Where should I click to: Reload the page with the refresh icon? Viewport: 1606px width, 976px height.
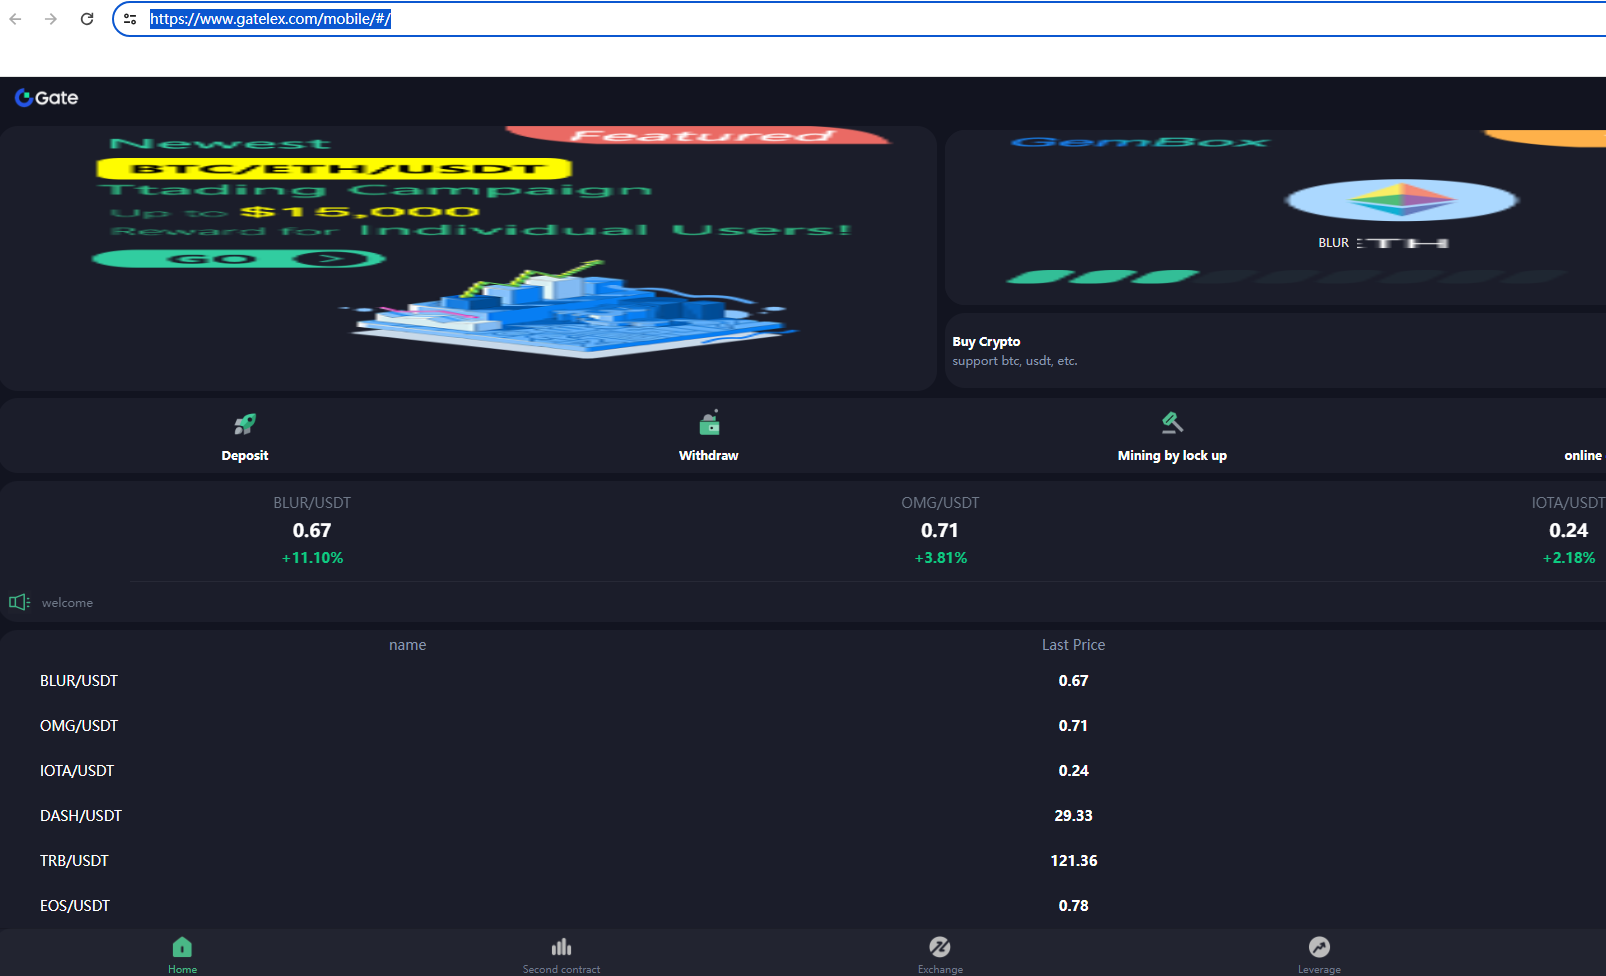[x=87, y=19]
